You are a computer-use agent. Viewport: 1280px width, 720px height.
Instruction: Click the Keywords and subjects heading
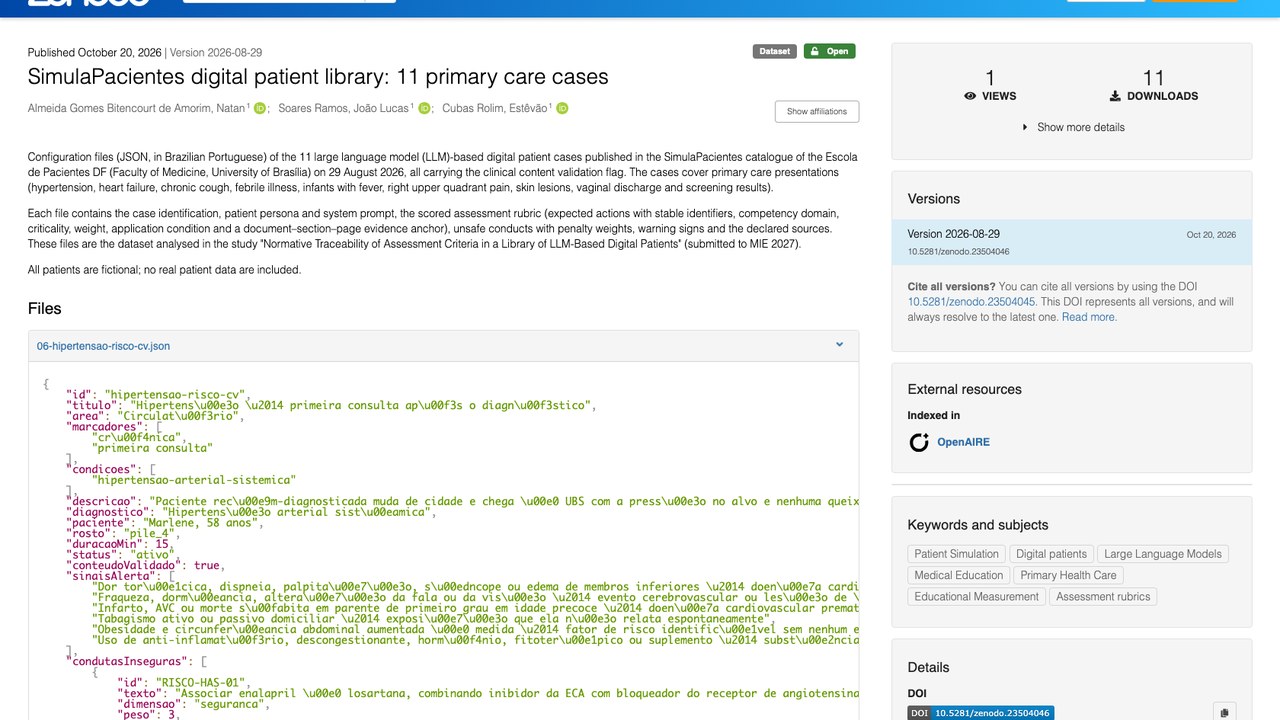click(x=978, y=525)
